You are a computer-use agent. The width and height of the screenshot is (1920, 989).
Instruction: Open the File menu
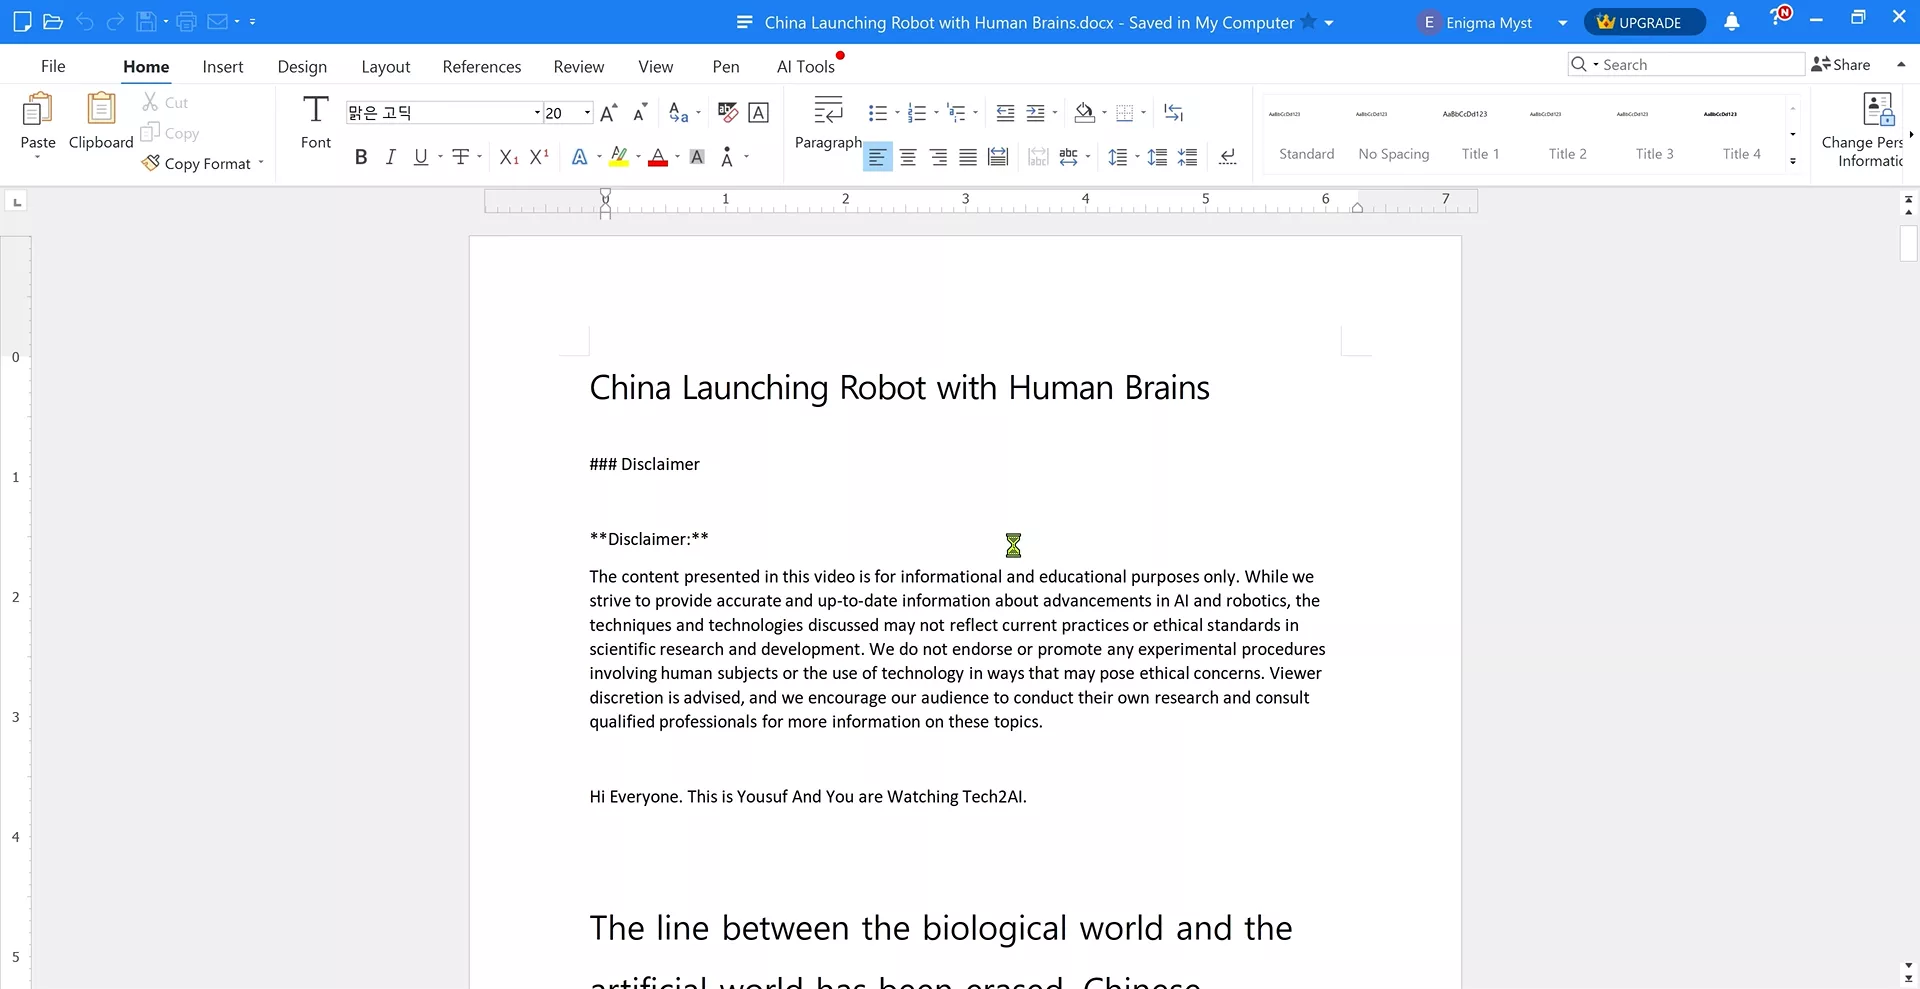click(53, 66)
